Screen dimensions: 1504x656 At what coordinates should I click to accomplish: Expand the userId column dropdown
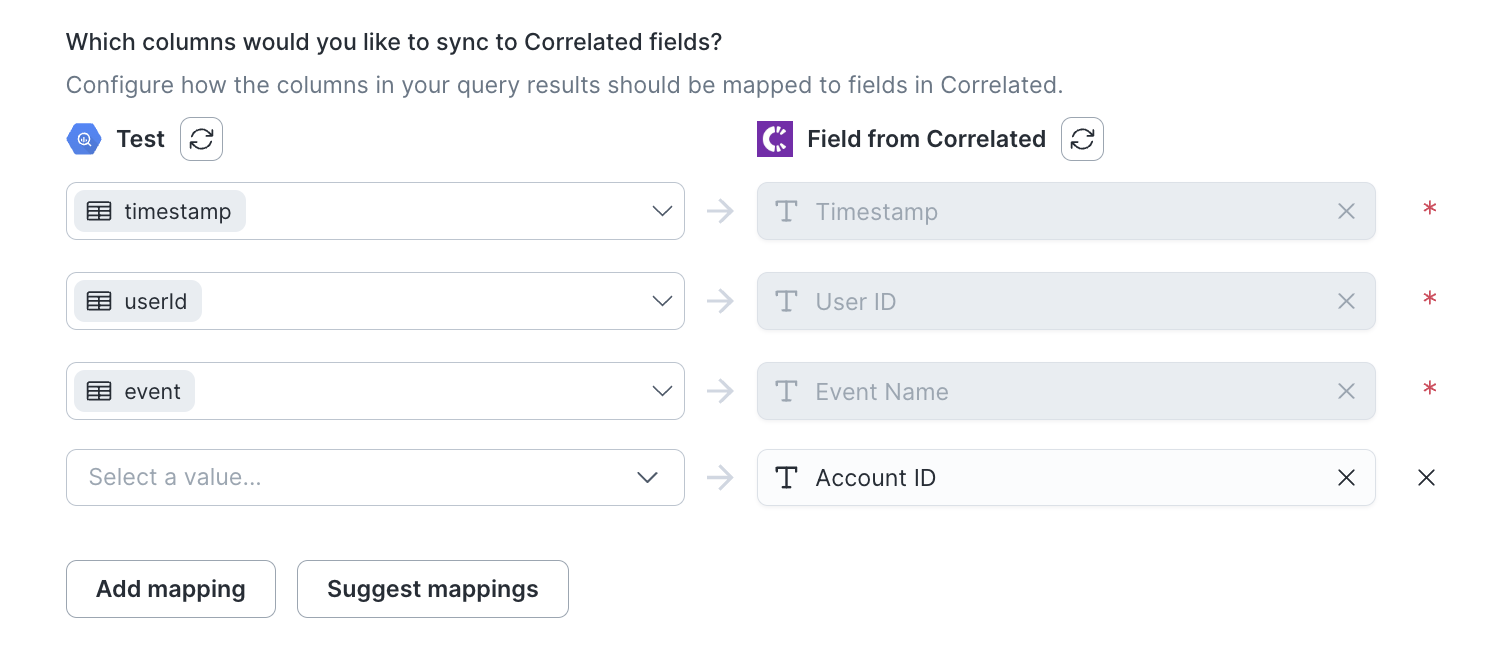point(661,301)
